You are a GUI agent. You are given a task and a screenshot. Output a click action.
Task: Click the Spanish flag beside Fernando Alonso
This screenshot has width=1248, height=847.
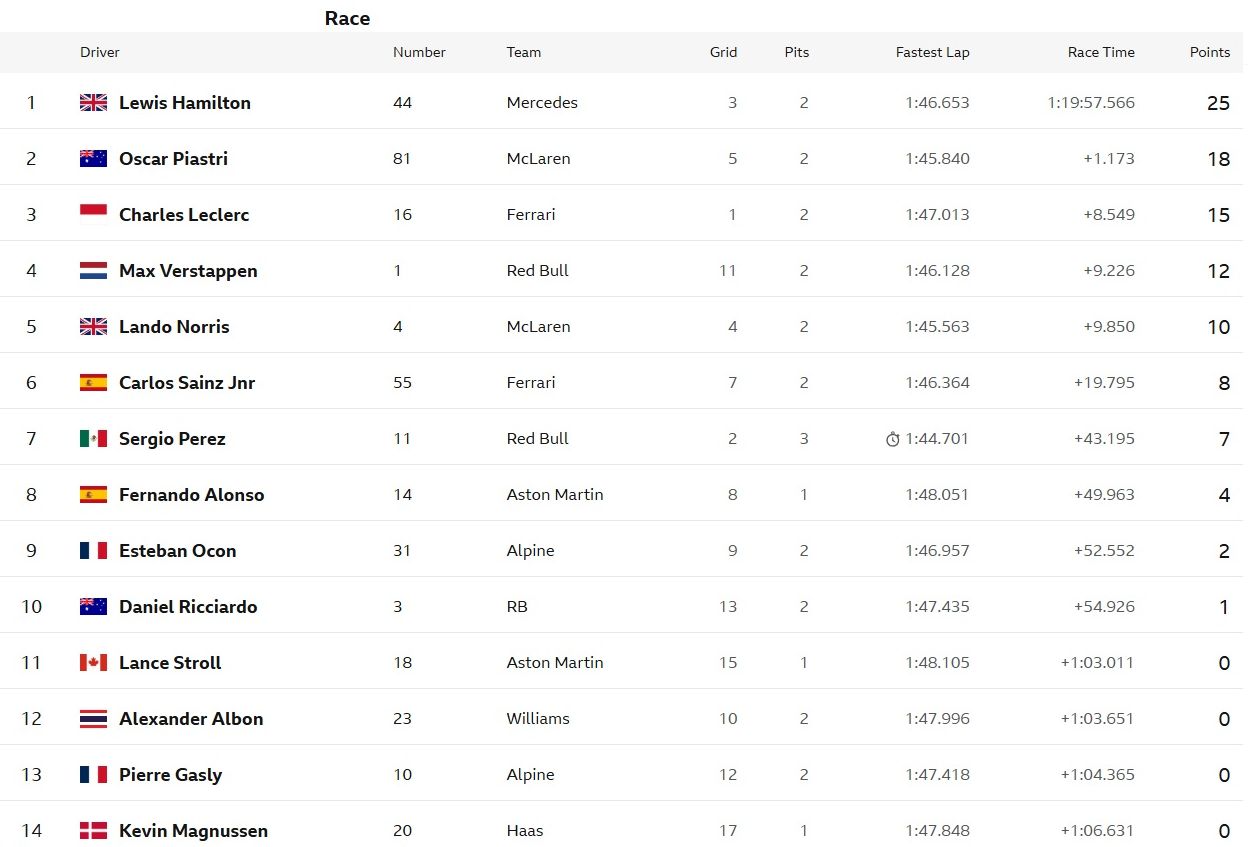93,494
